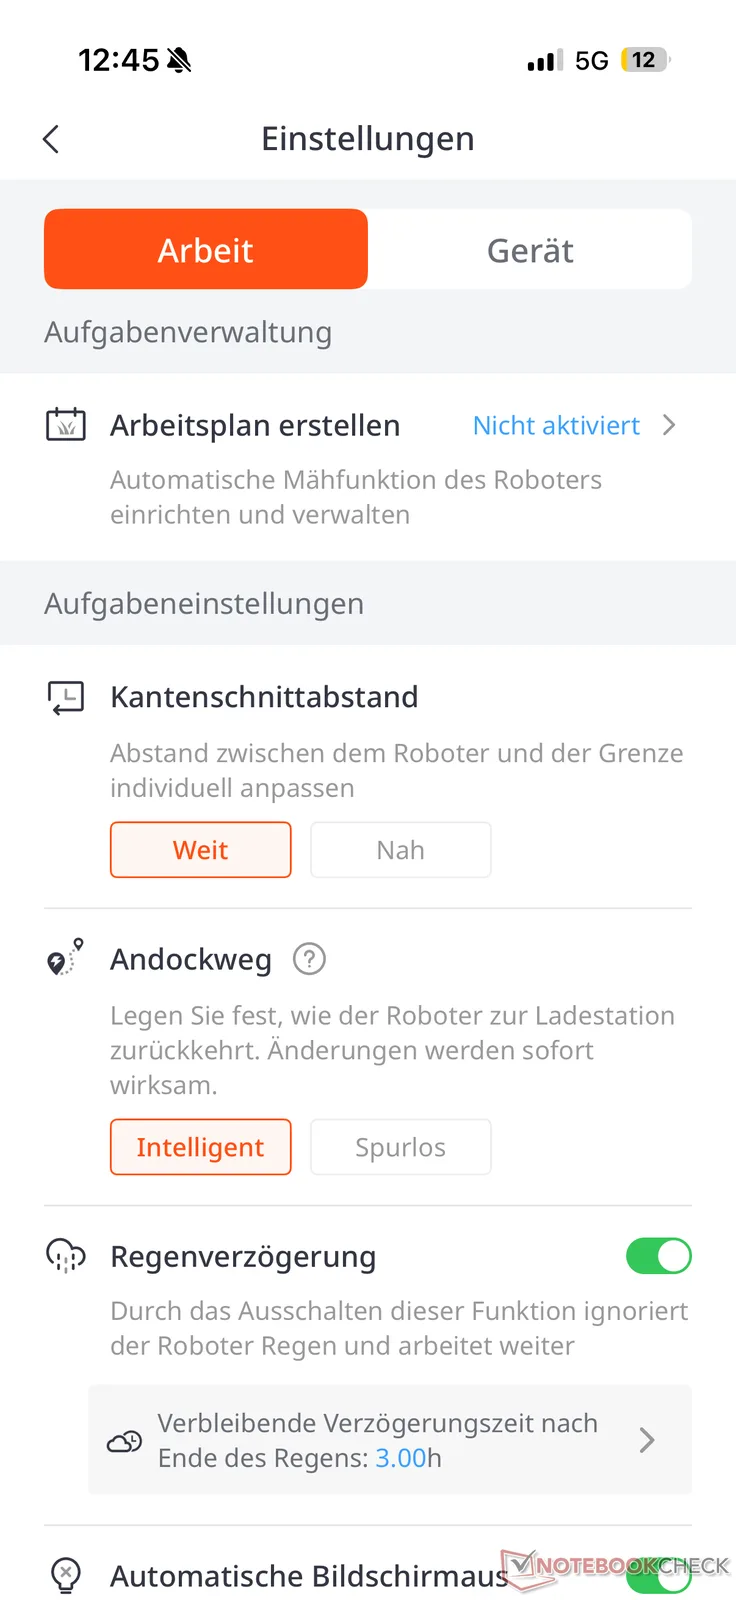The image size is (736, 1600).
Task: Select the Nah edge distance option
Action: 401,850
